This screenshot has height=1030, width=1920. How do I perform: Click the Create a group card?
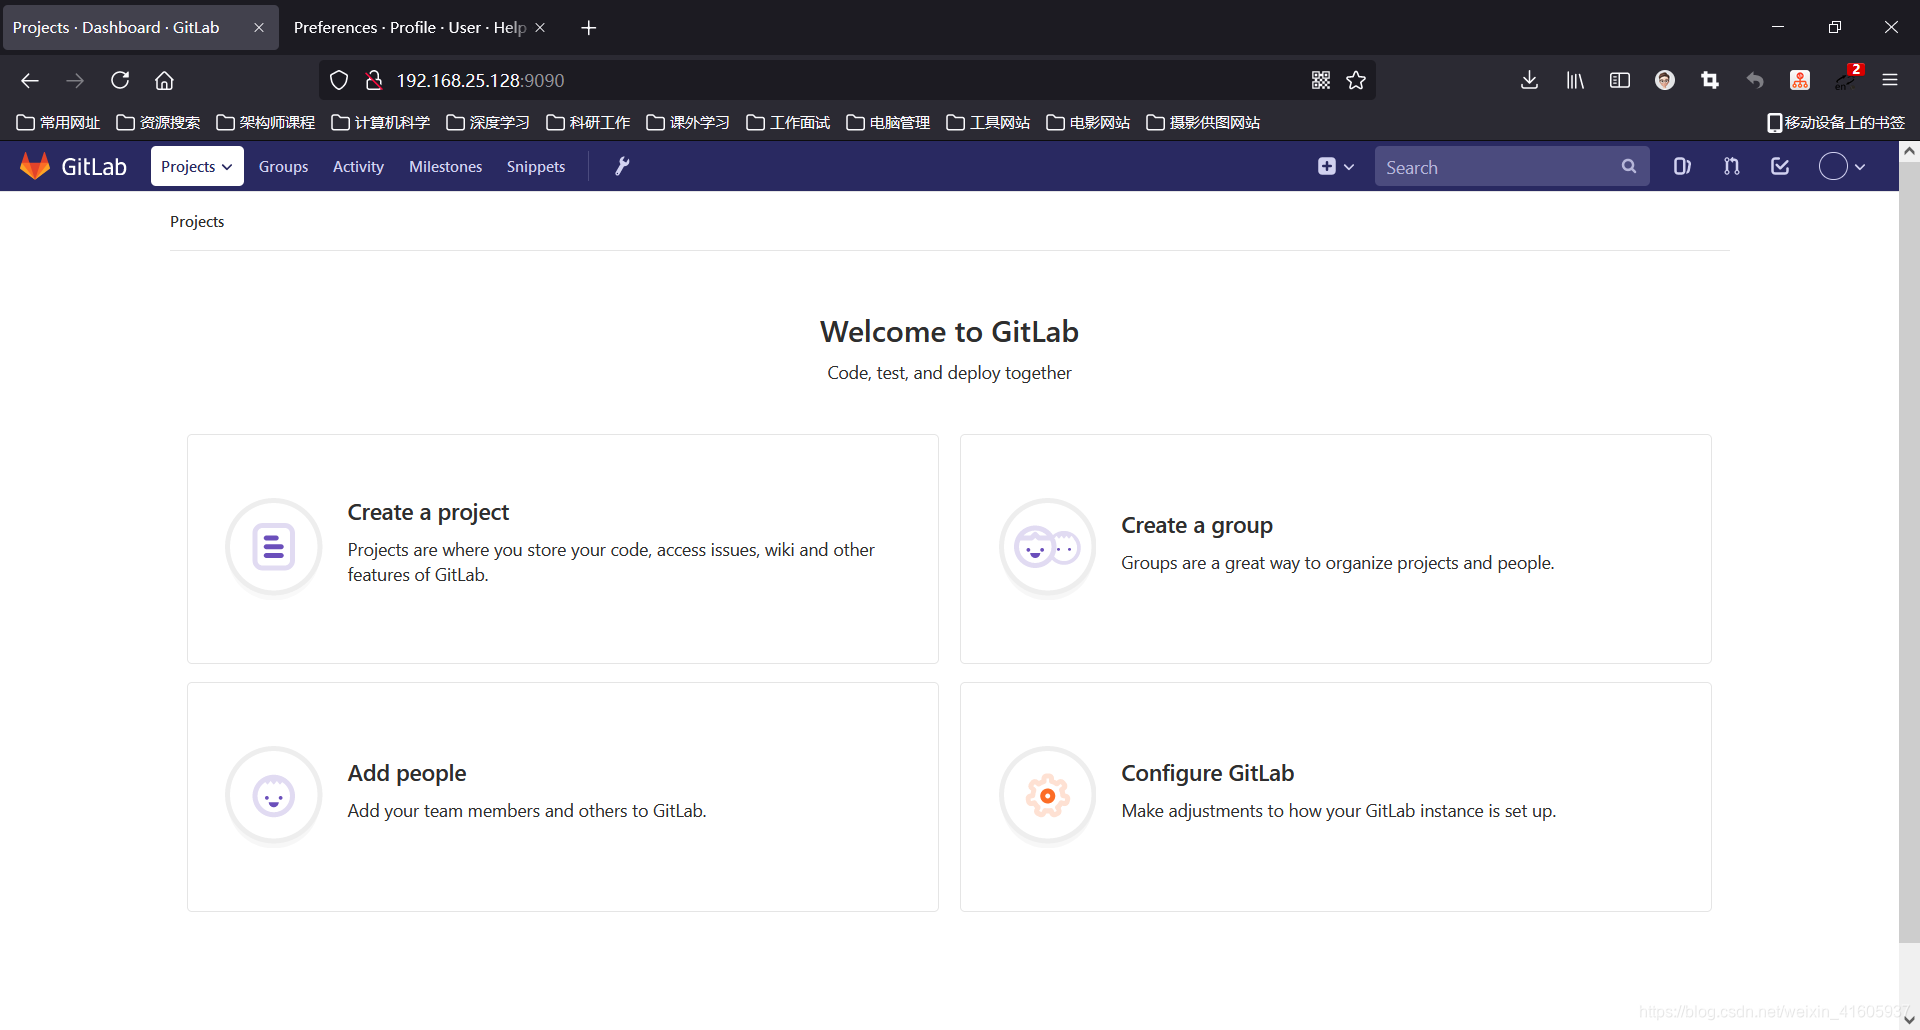pos(1336,549)
